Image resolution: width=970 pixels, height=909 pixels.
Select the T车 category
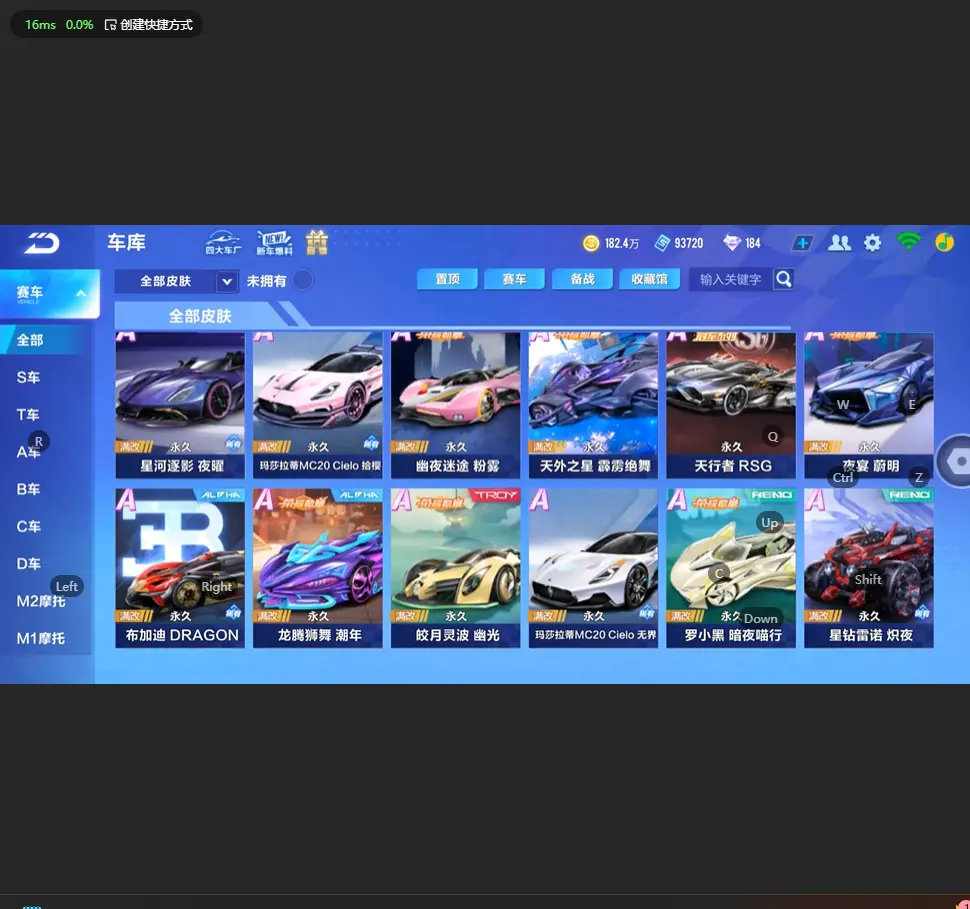28,415
